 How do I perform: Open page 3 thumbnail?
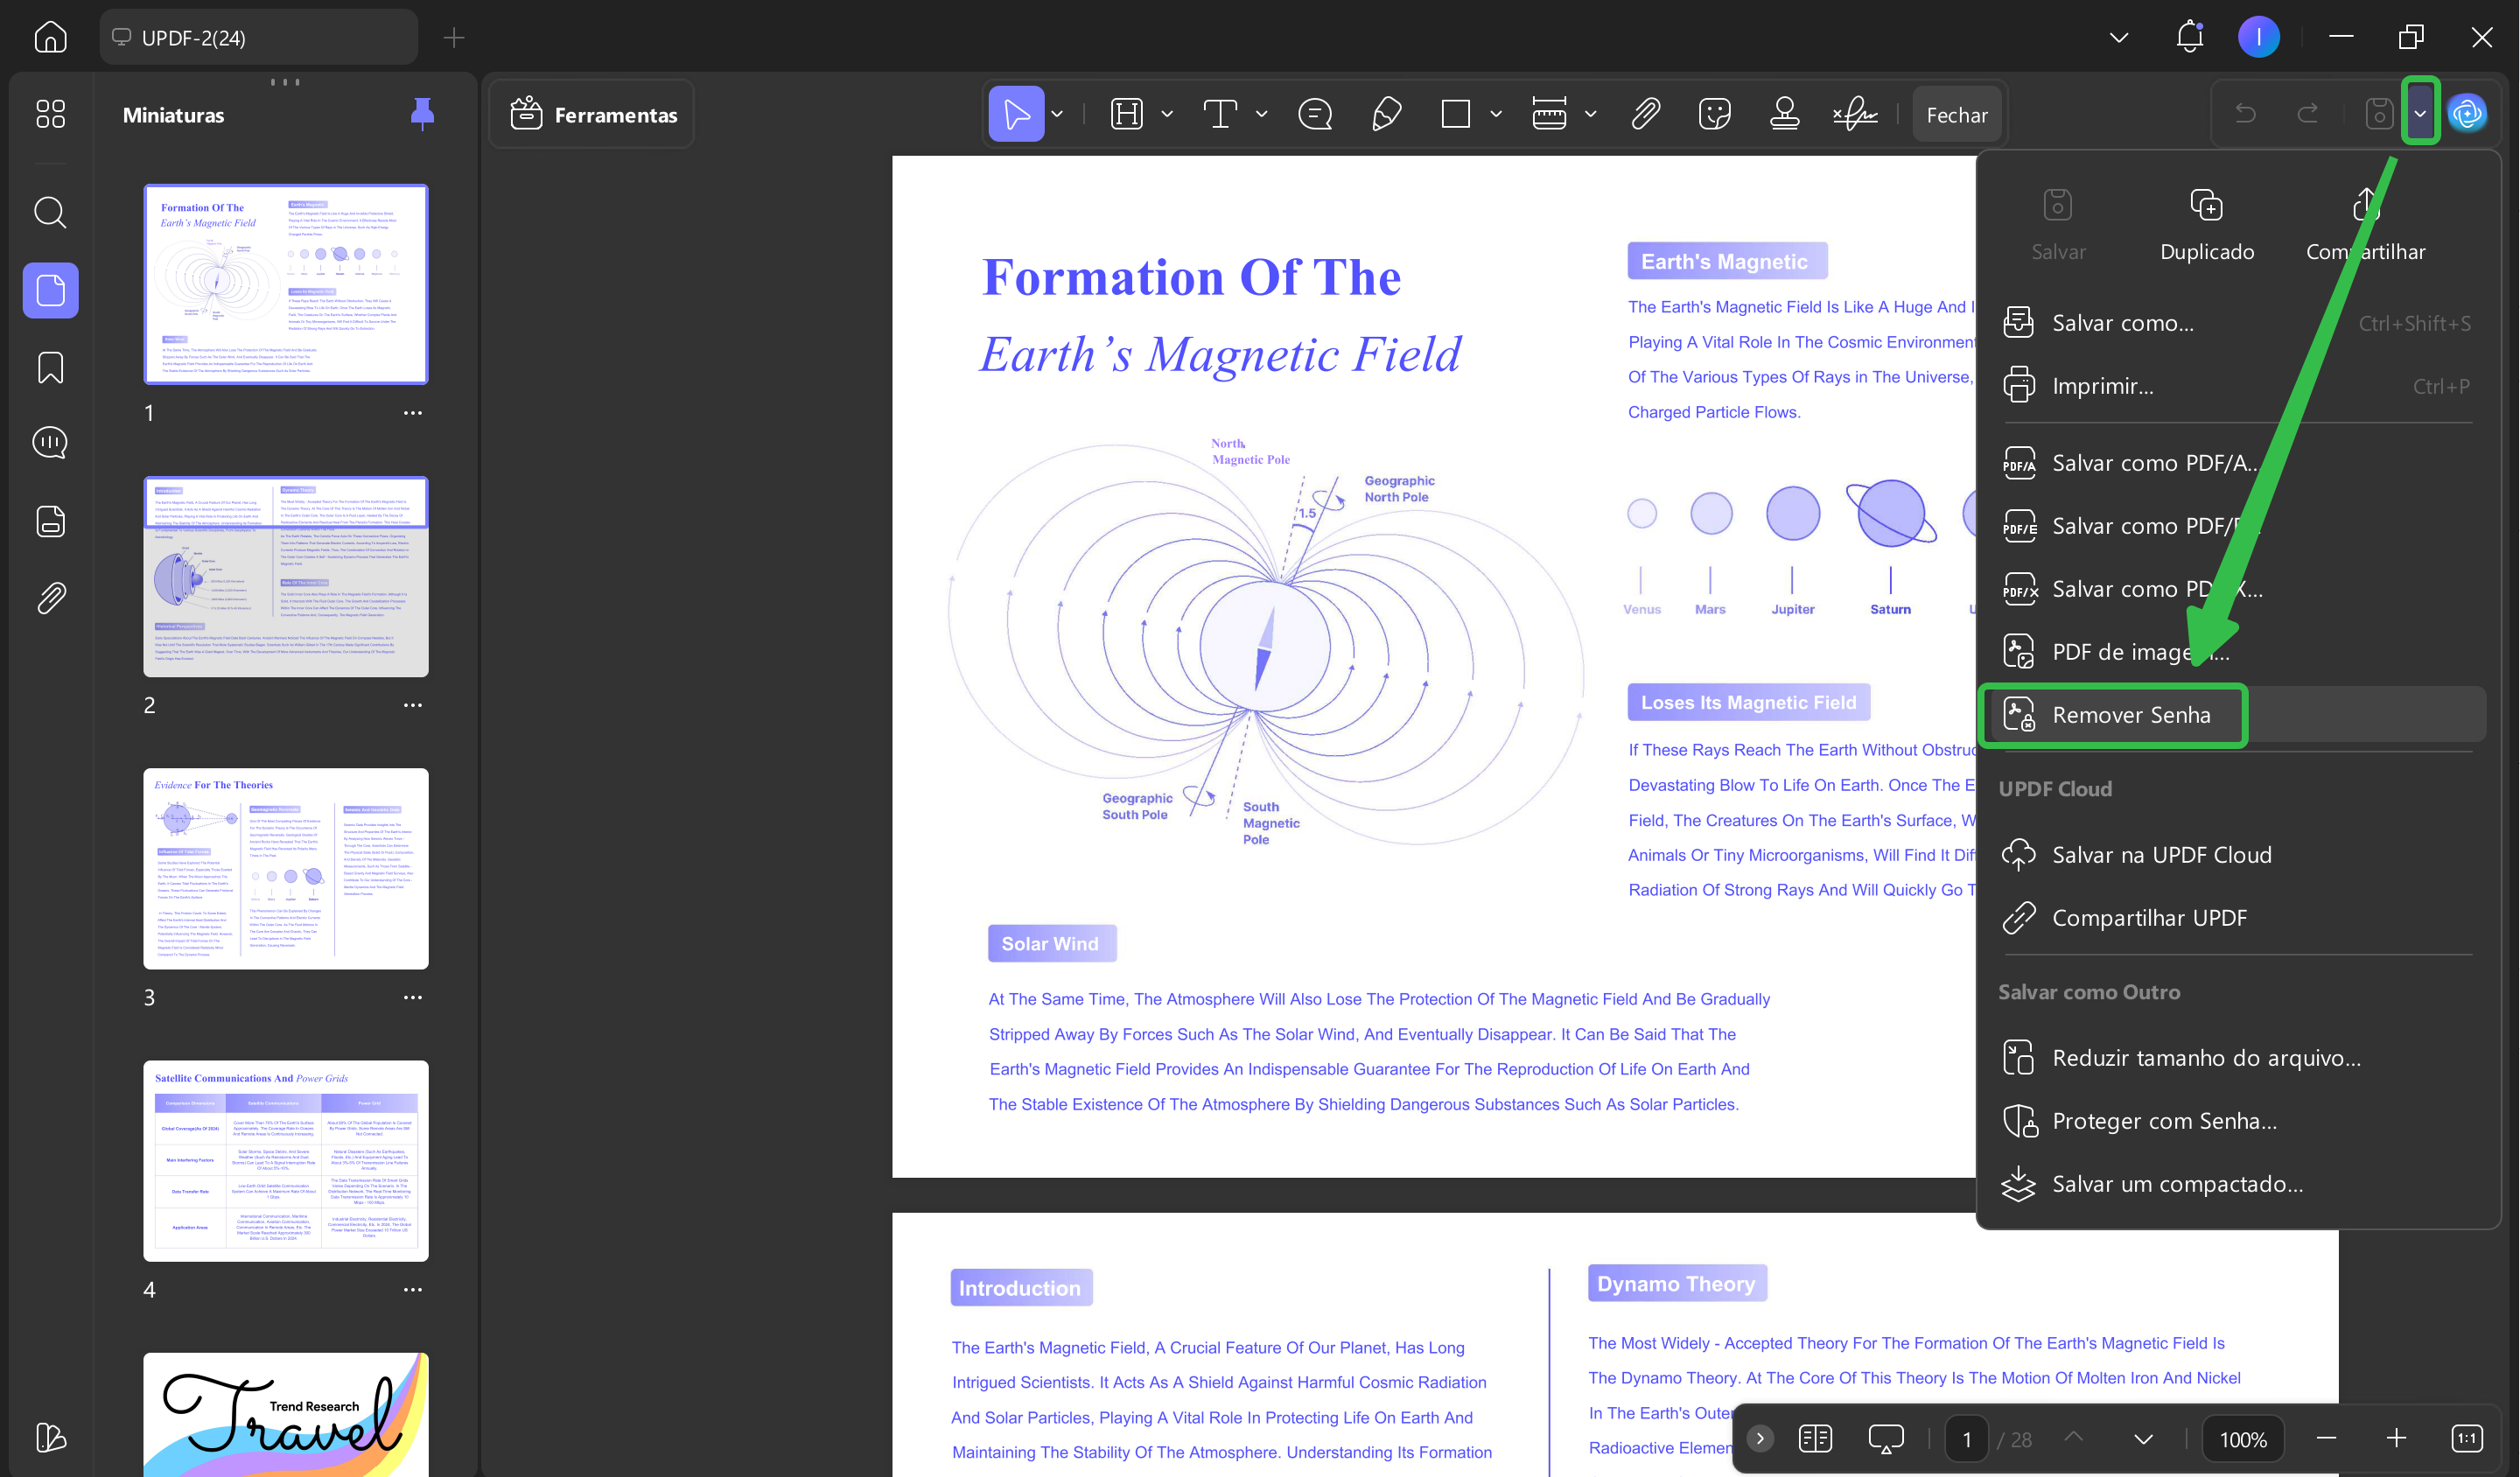click(x=286, y=868)
